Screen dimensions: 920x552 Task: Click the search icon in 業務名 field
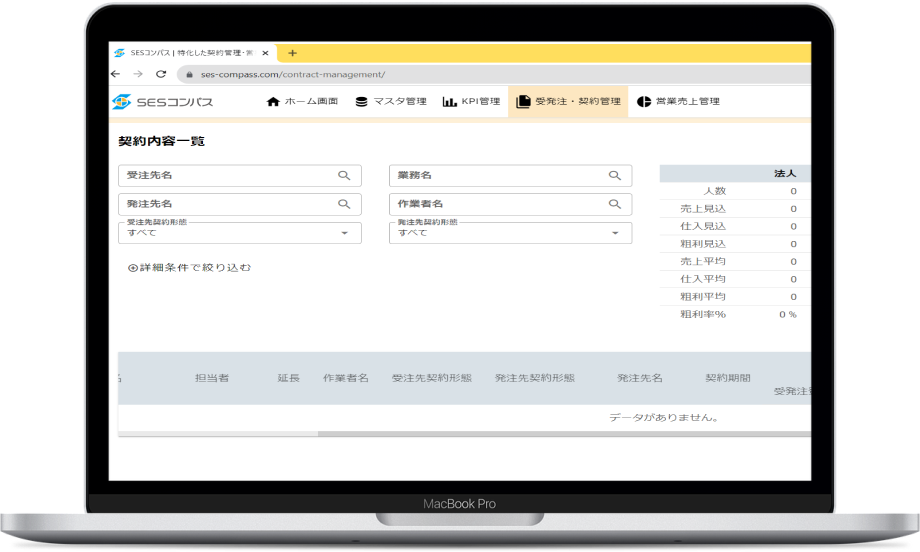pos(615,175)
